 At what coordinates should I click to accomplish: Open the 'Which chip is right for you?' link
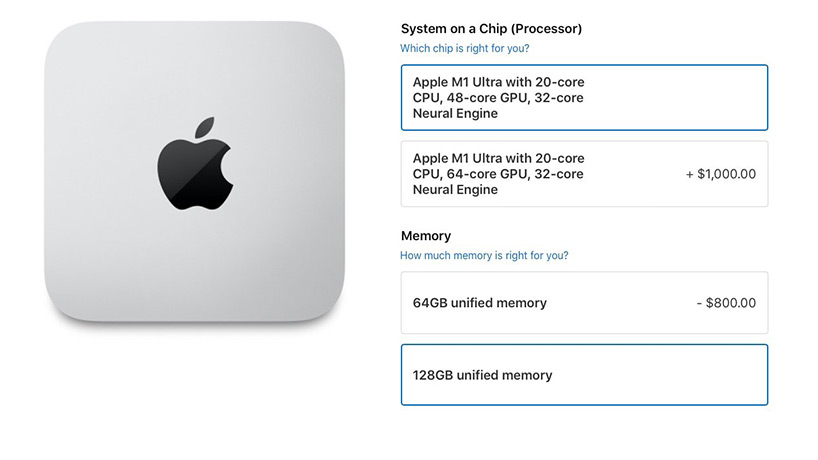coord(464,49)
